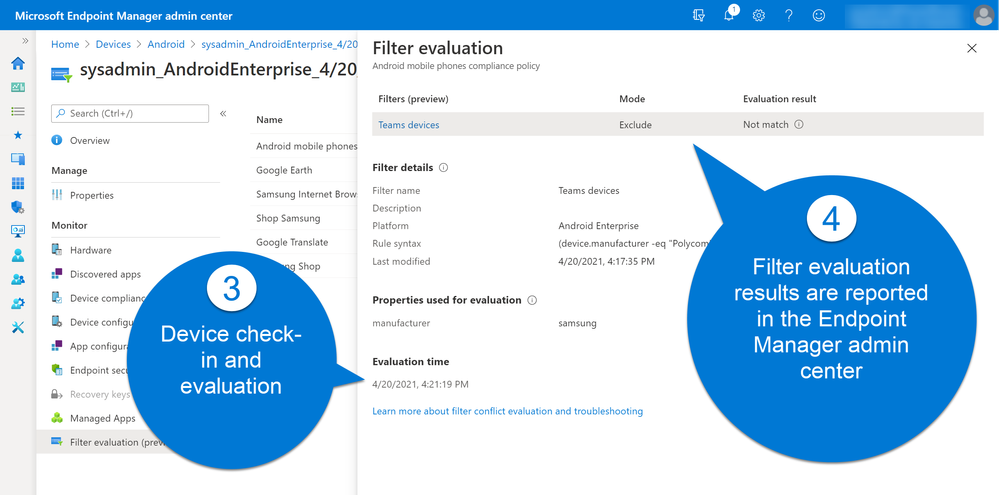The image size is (999, 495).
Task: Click the Overview info icon
Action: coord(57,140)
